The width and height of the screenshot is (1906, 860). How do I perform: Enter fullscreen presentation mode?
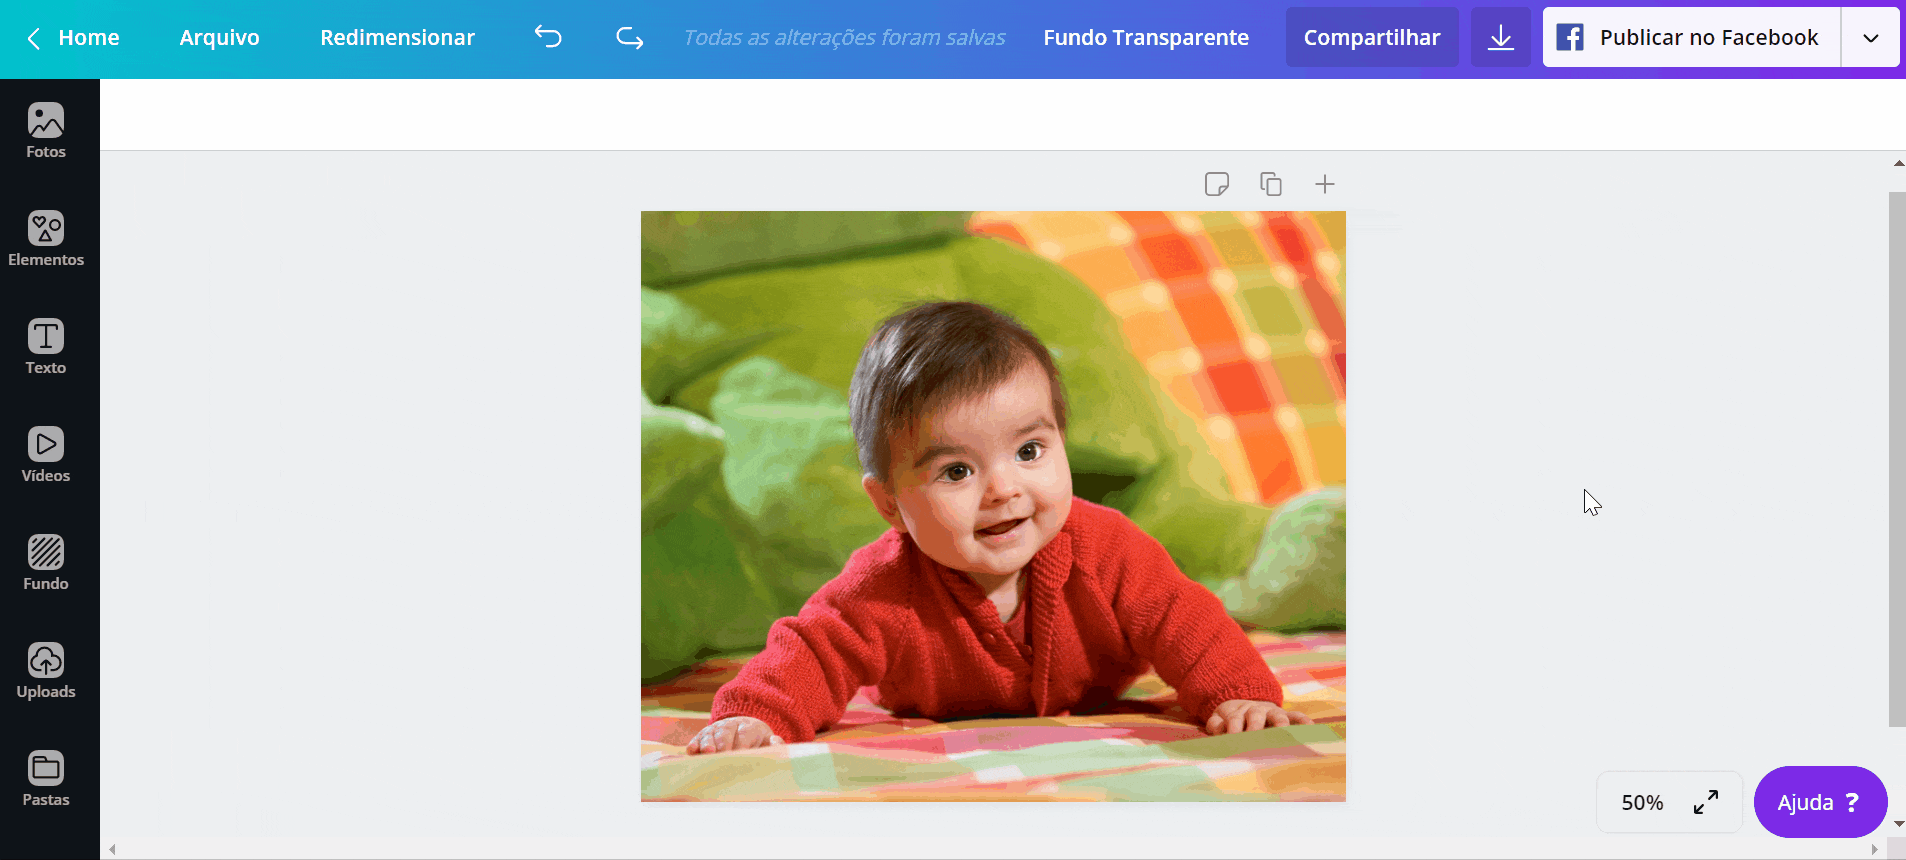tap(1706, 802)
